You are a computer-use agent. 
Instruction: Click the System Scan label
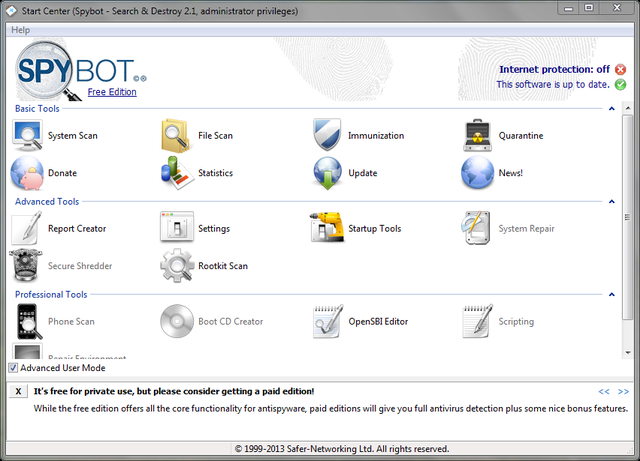[x=73, y=136]
